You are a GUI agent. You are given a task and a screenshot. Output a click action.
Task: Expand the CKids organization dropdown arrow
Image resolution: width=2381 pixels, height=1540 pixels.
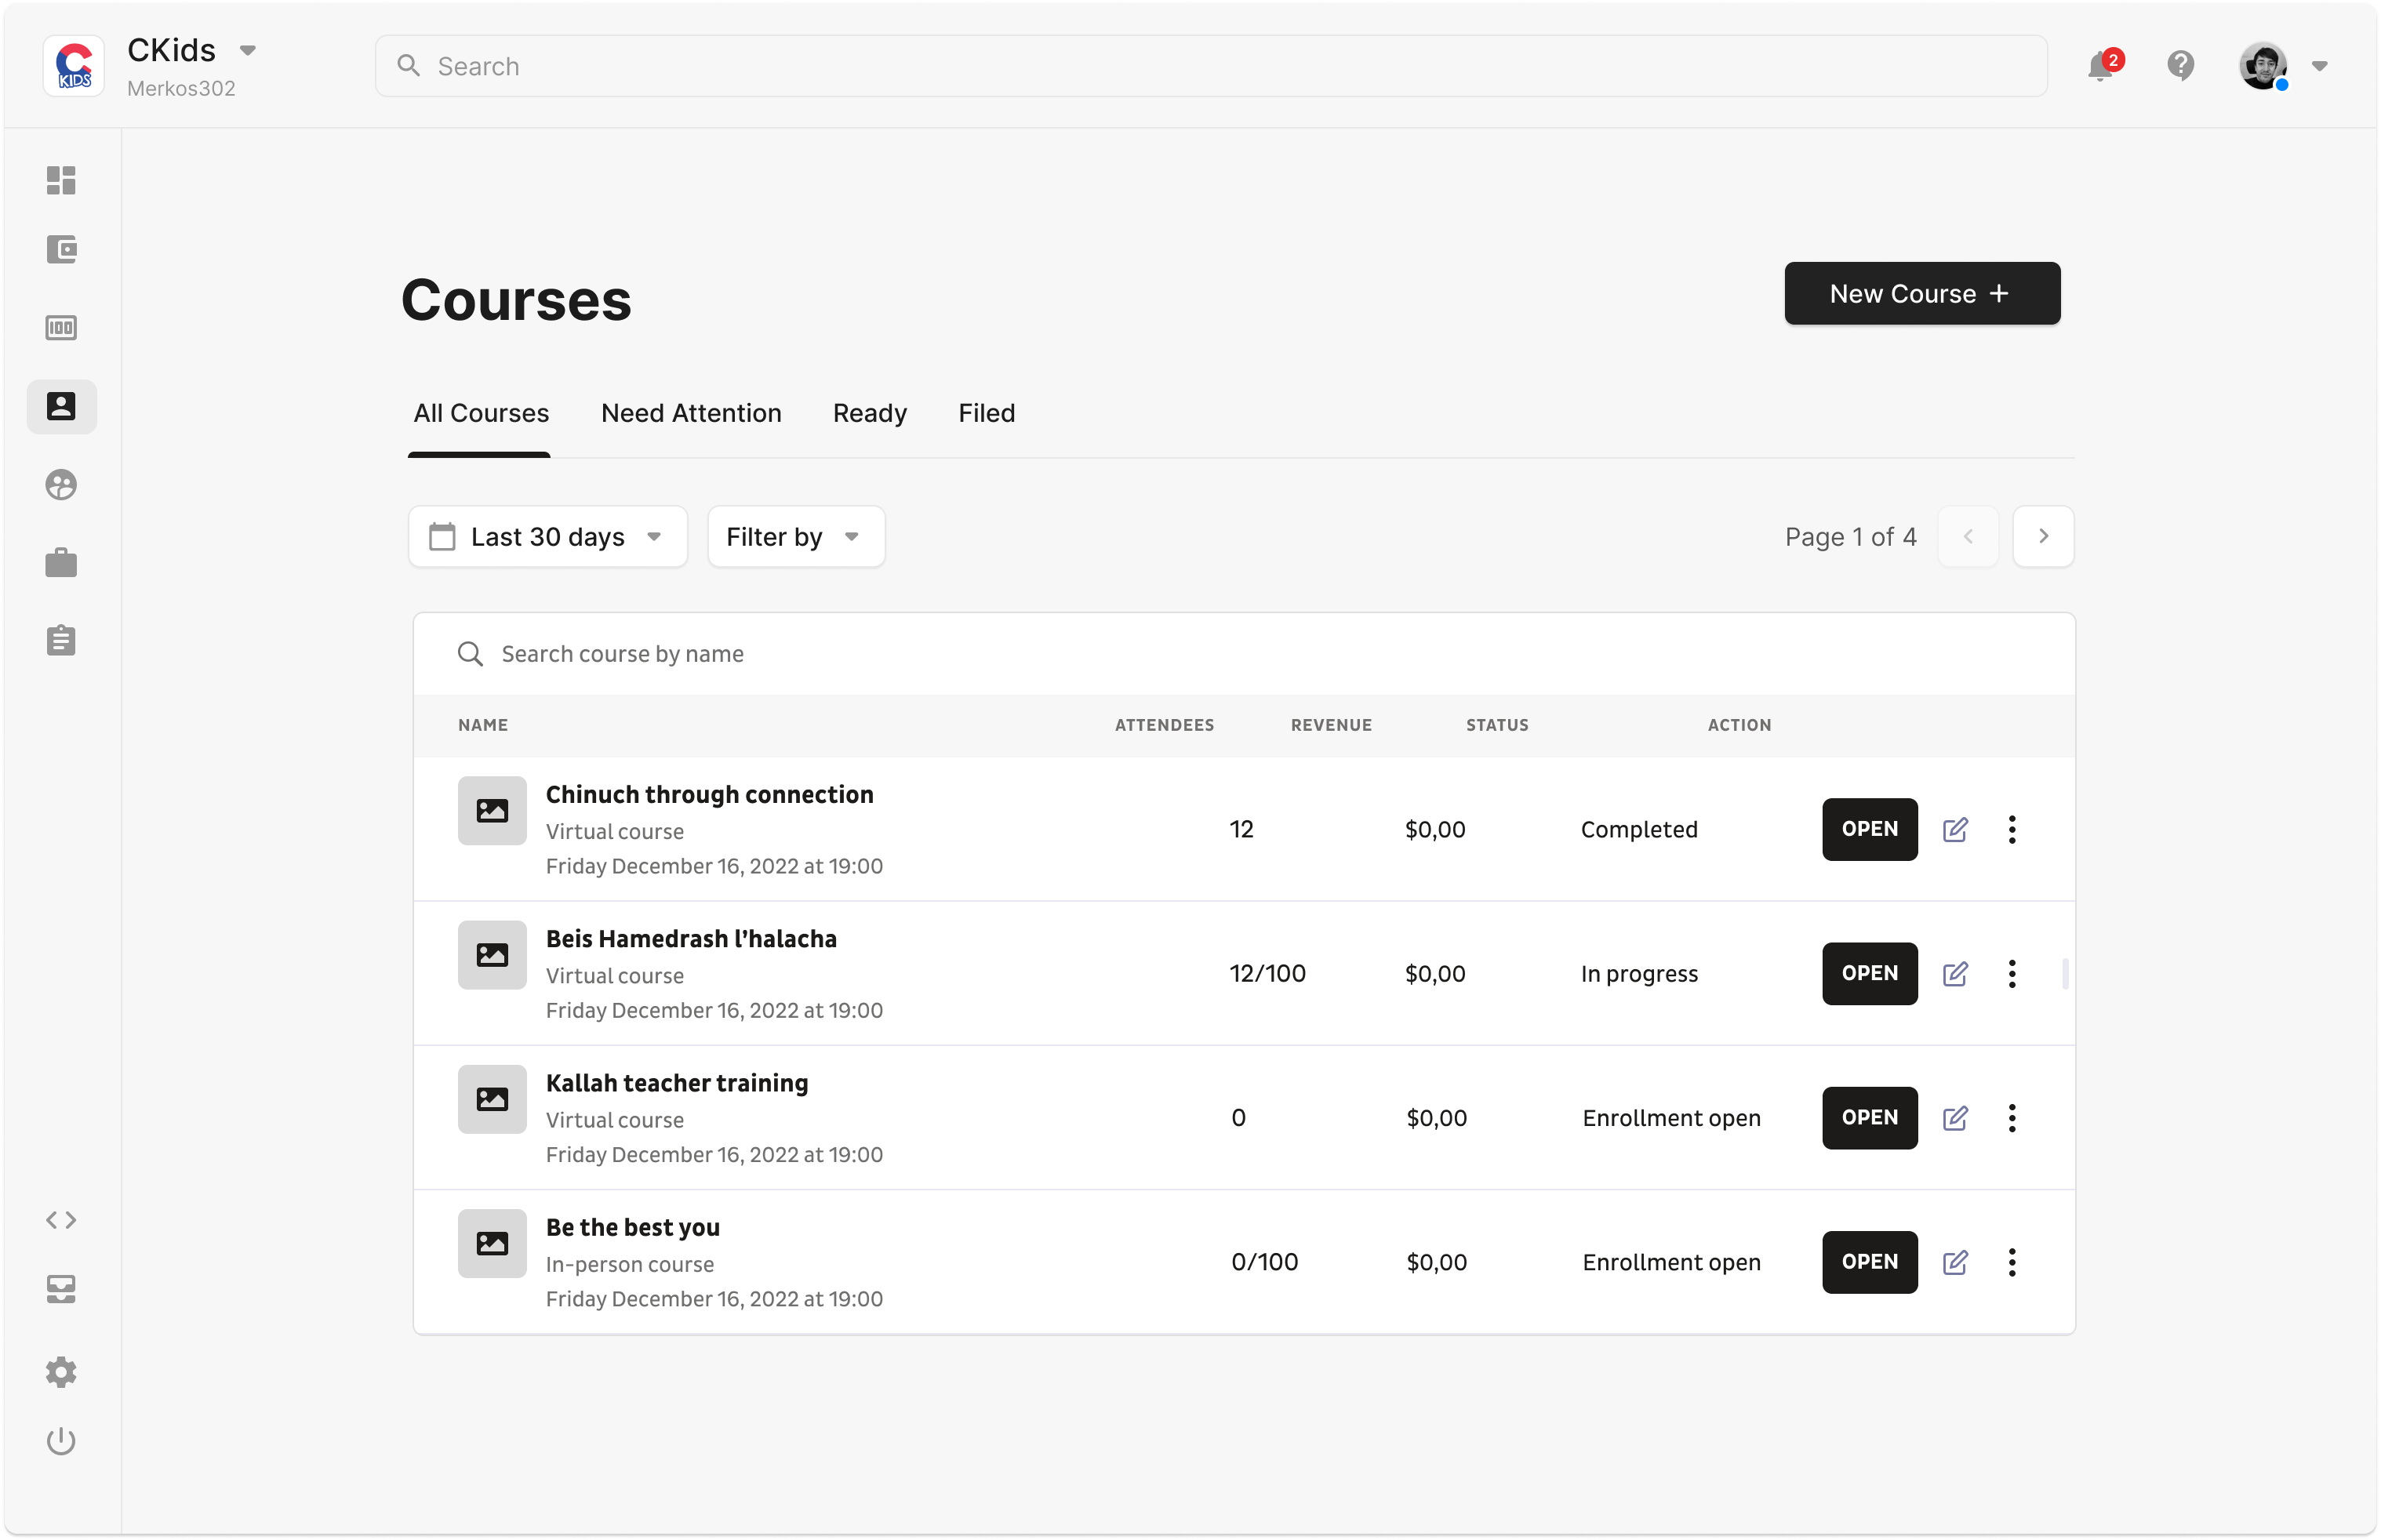pos(248,50)
